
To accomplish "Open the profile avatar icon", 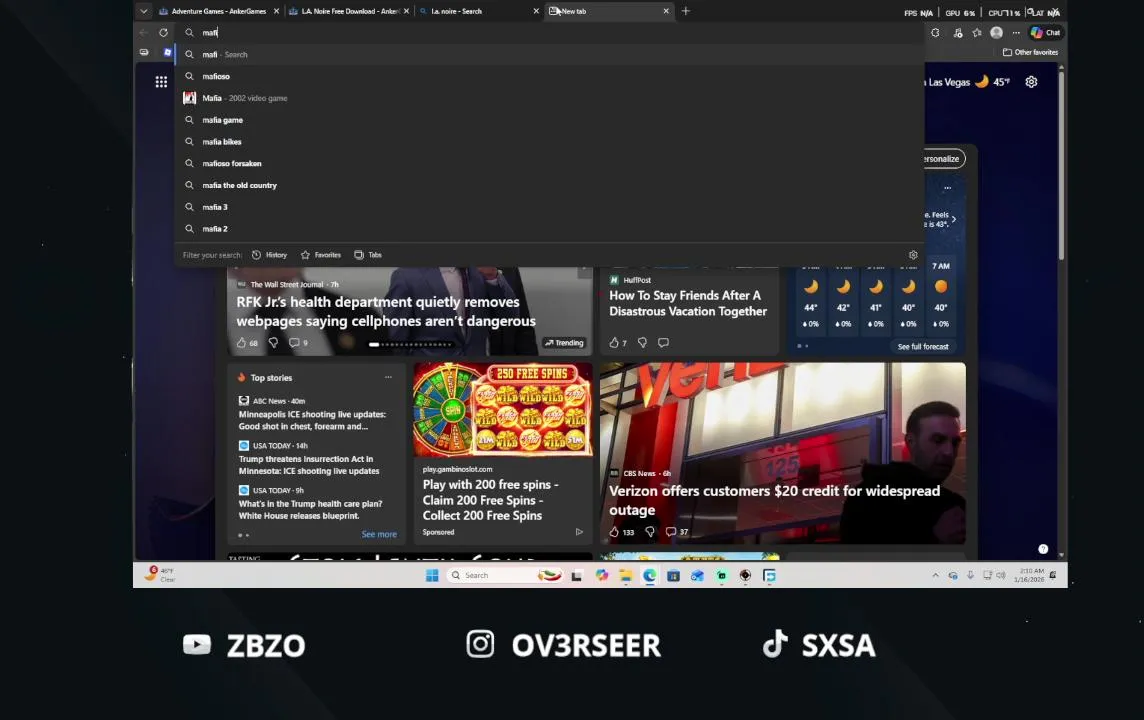I will tap(997, 33).
